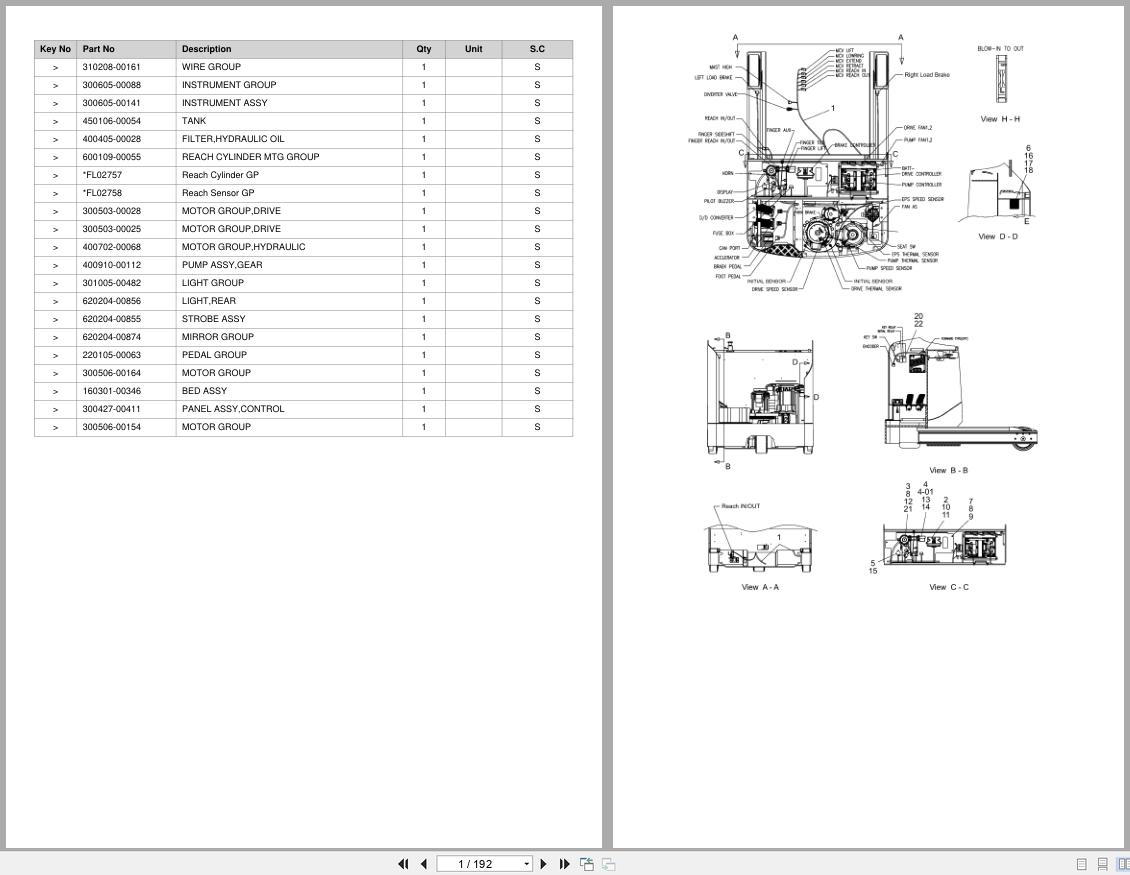Expand the TANK row arrow

pyautogui.click(x=55, y=122)
